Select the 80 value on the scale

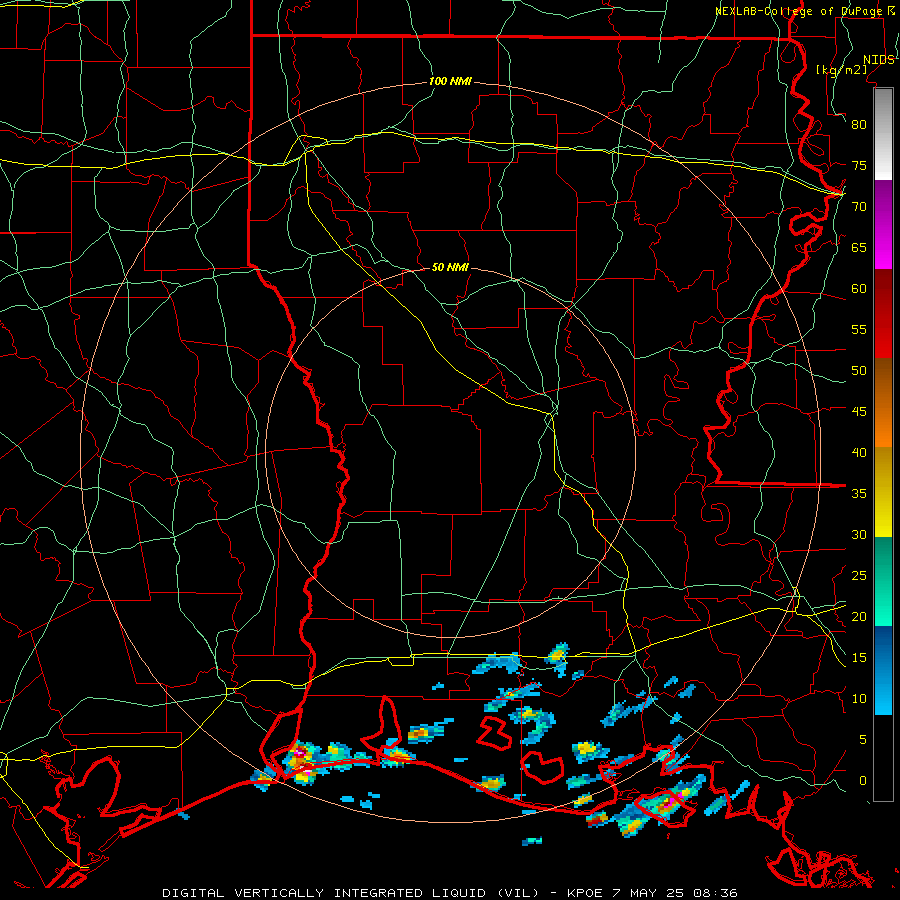tap(859, 125)
